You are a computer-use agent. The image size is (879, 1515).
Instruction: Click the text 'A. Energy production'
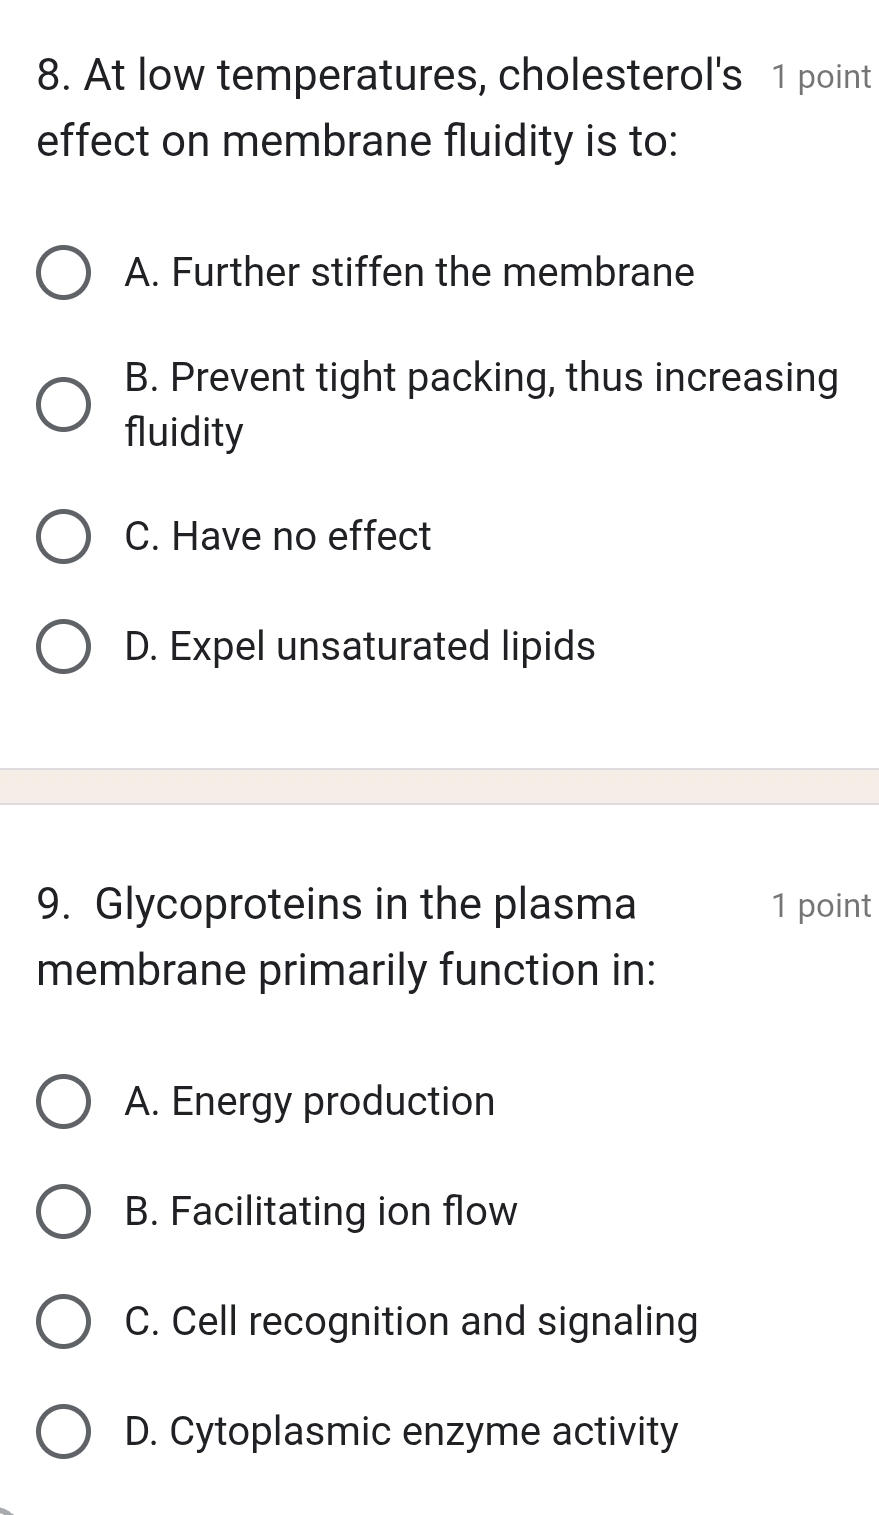[x=310, y=1102]
